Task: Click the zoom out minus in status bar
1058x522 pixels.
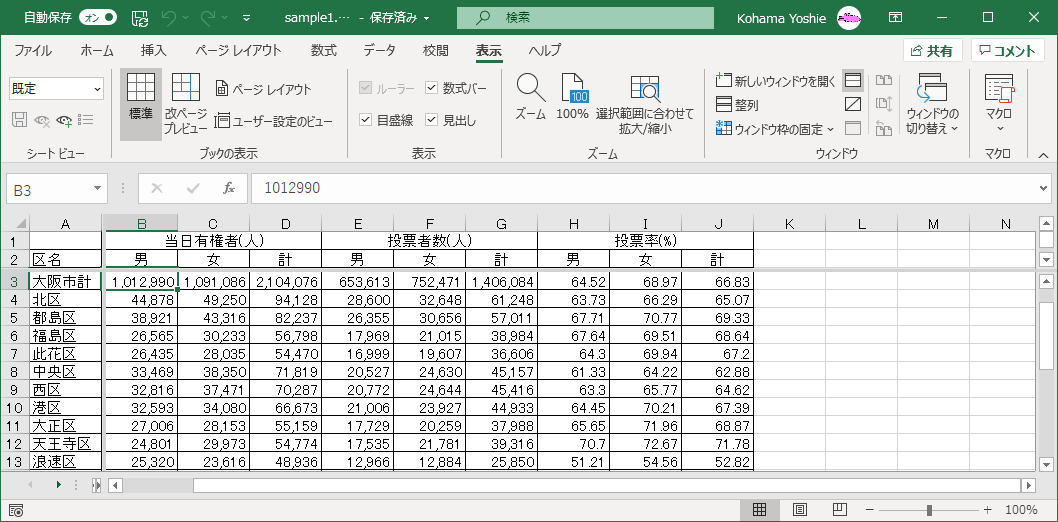Action: pyautogui.click(x=870, y=510)
